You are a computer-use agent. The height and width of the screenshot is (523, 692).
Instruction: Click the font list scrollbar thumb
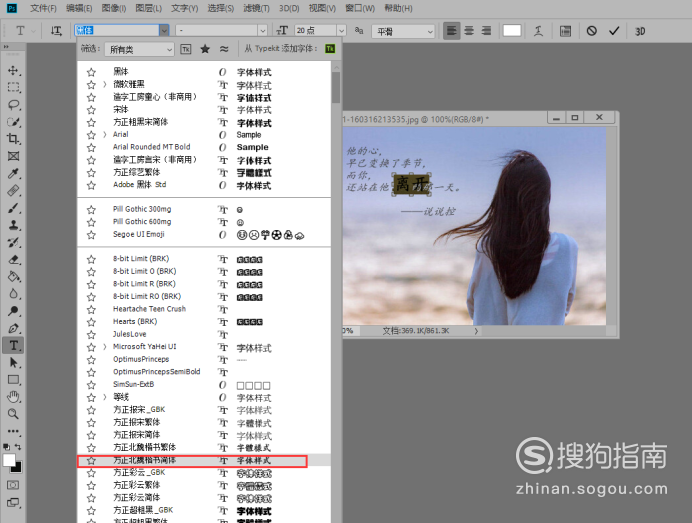click(336, 87)
